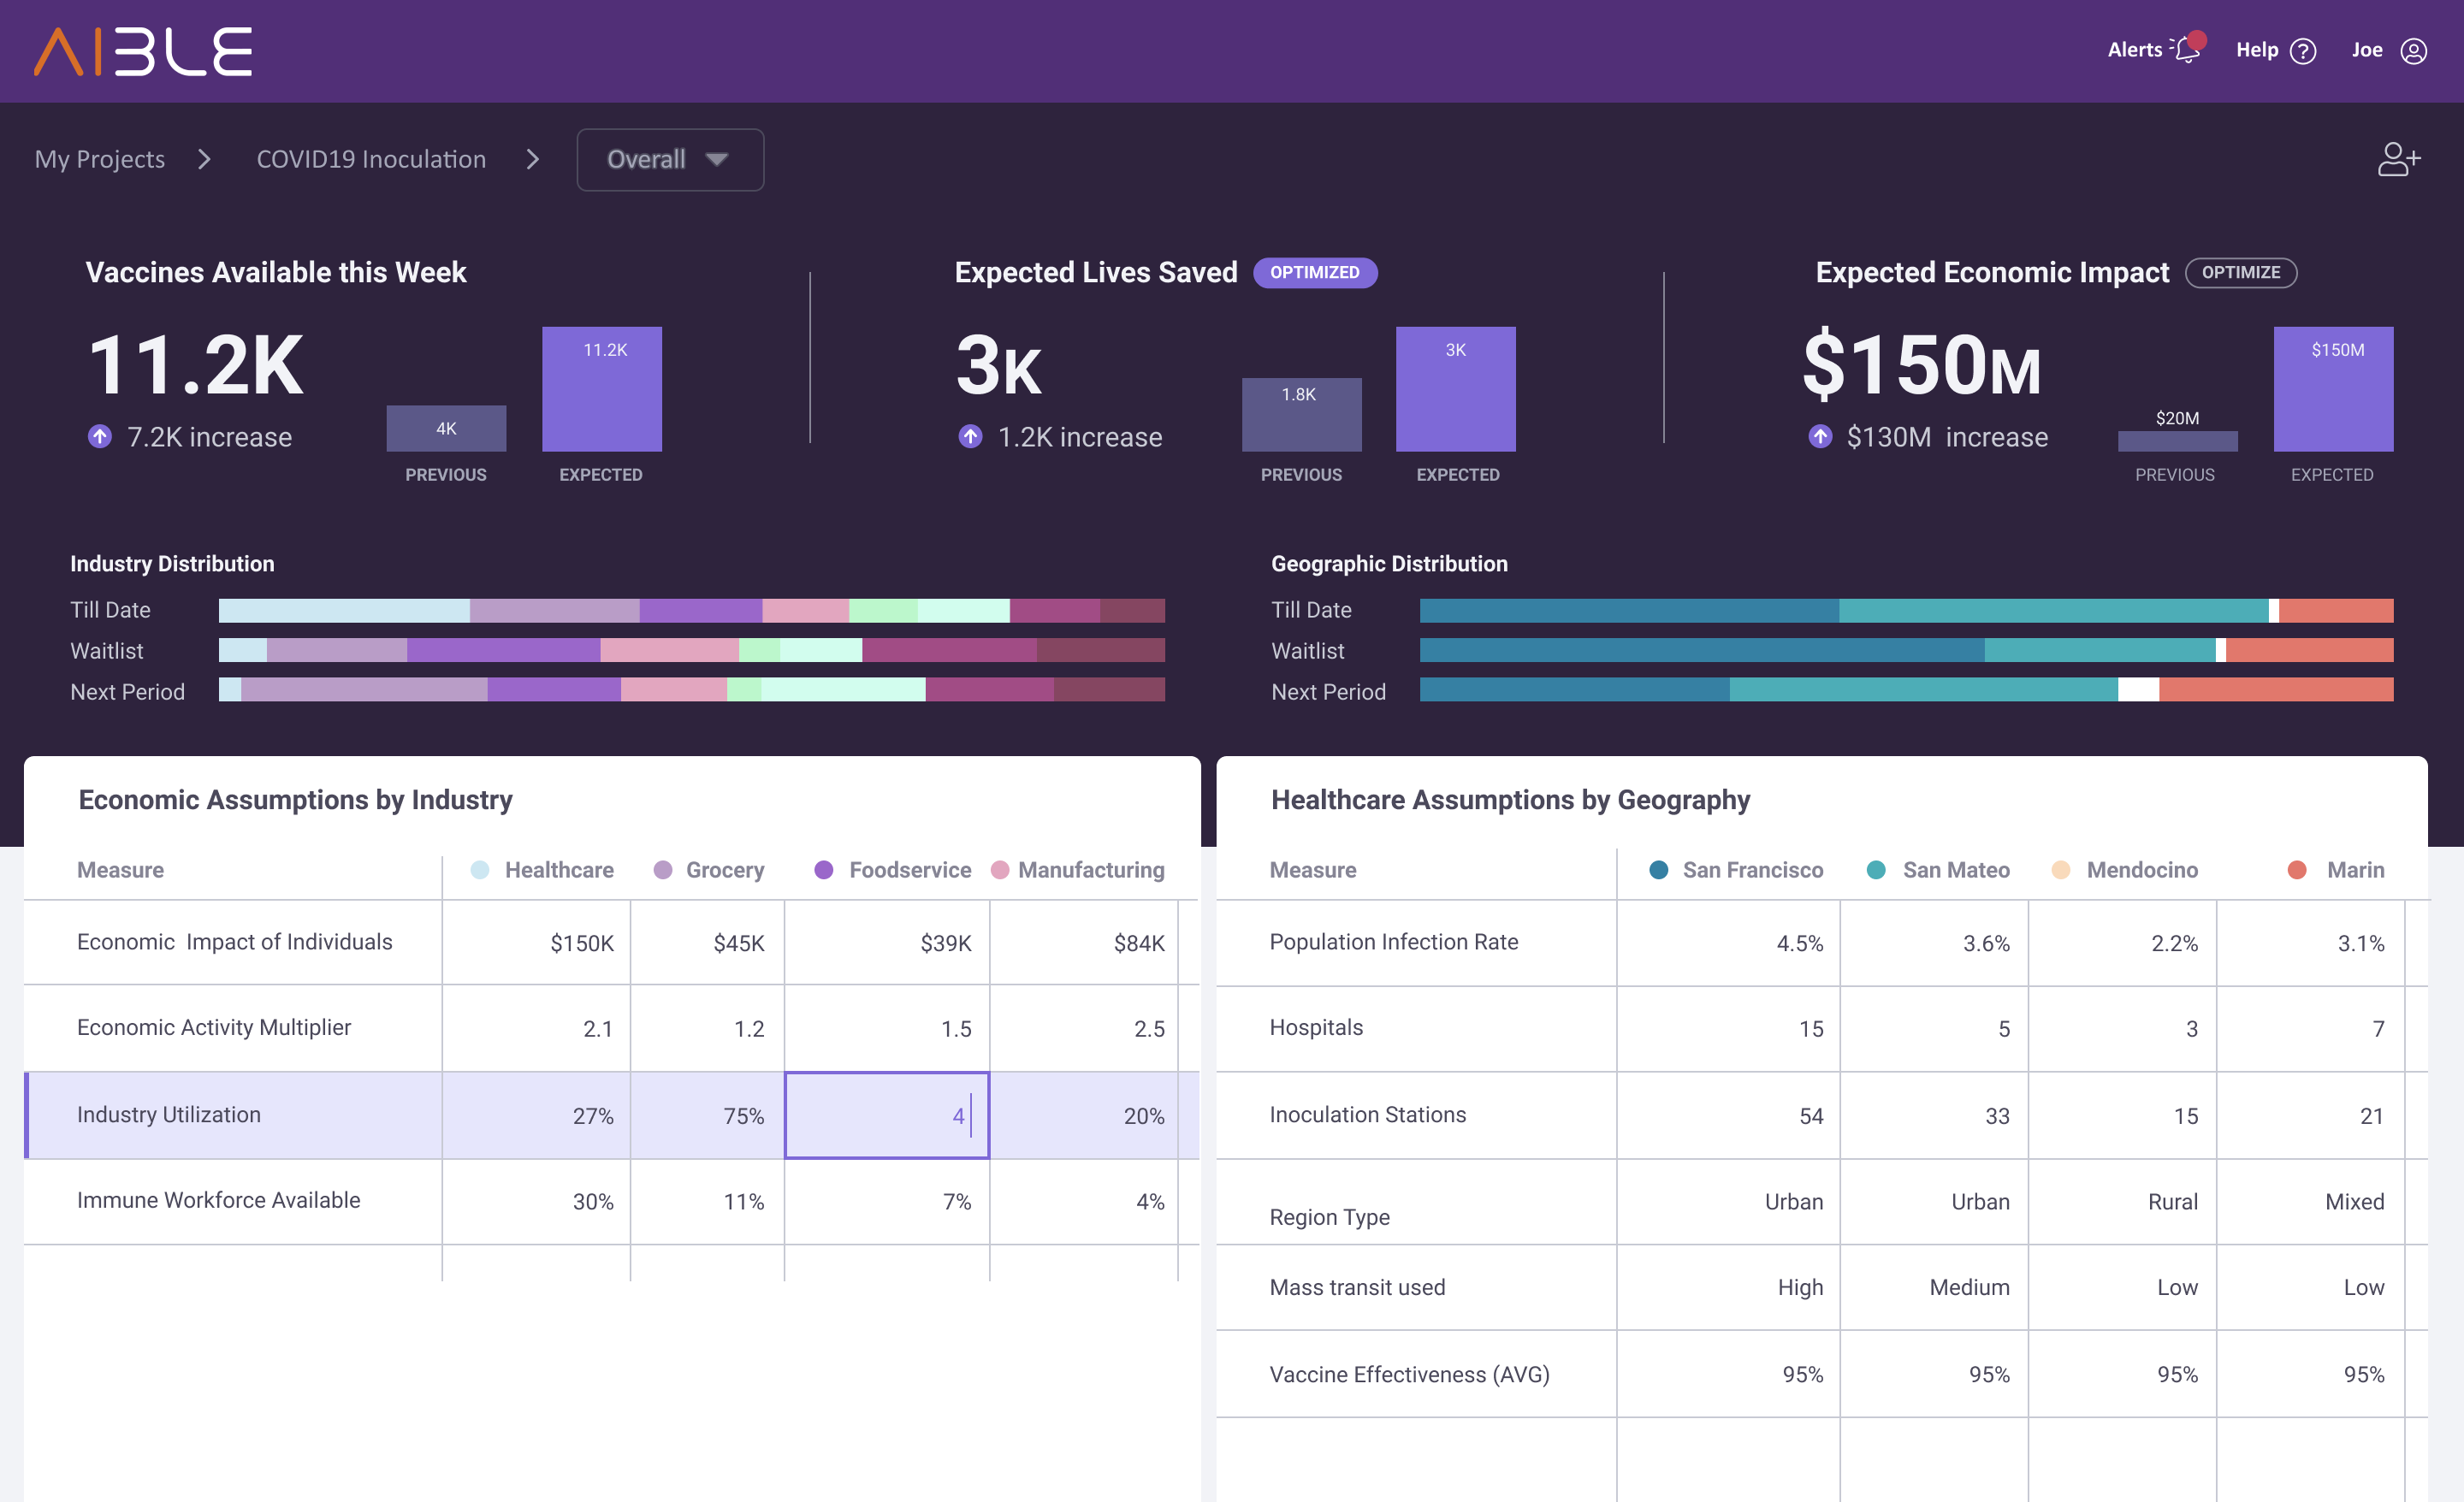Click Healthcare Industry Utilization value 27%
The image size is (2464, 1502).
[x=593, y=1116]
